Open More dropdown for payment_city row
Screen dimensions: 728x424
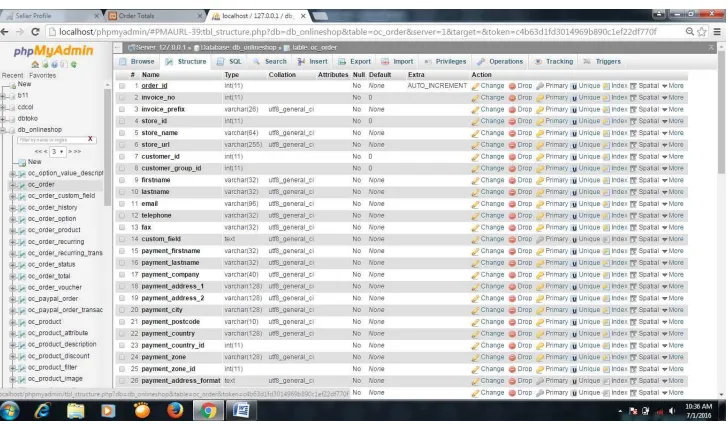pyautogui.click(x=673, y=310)
